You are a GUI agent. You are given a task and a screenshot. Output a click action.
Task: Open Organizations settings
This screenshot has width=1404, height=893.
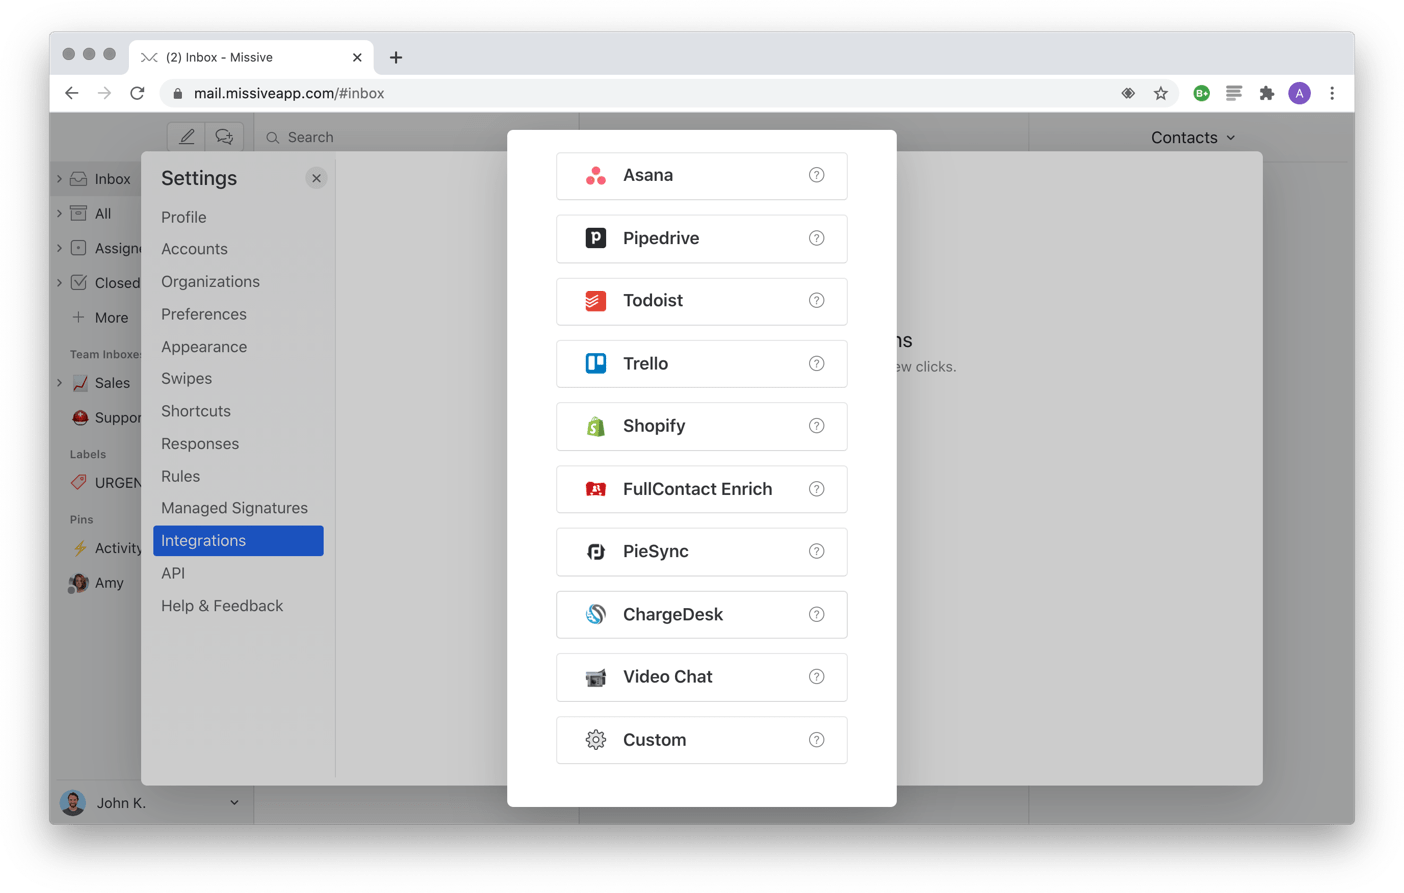(x=210, y=282)
